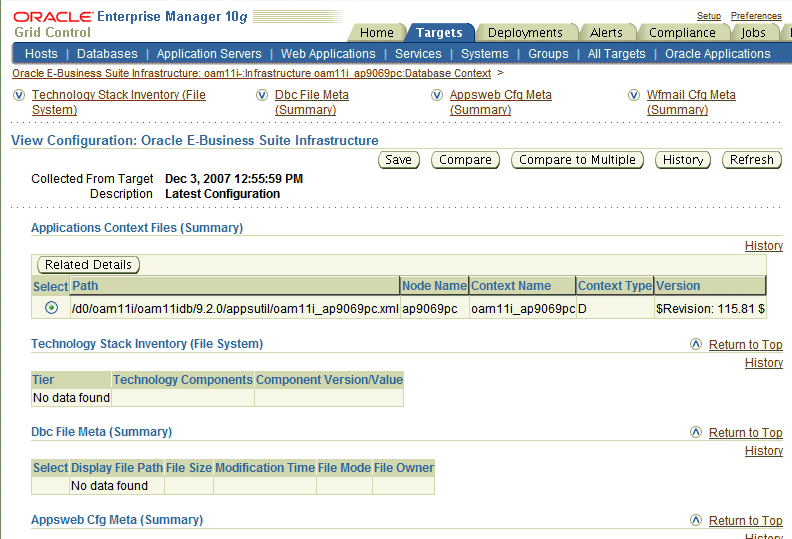Viewport: 792px width, 539px height.
Task: Click Return to Top in Dbc File Meta section
Action: (x=746, y=433)
